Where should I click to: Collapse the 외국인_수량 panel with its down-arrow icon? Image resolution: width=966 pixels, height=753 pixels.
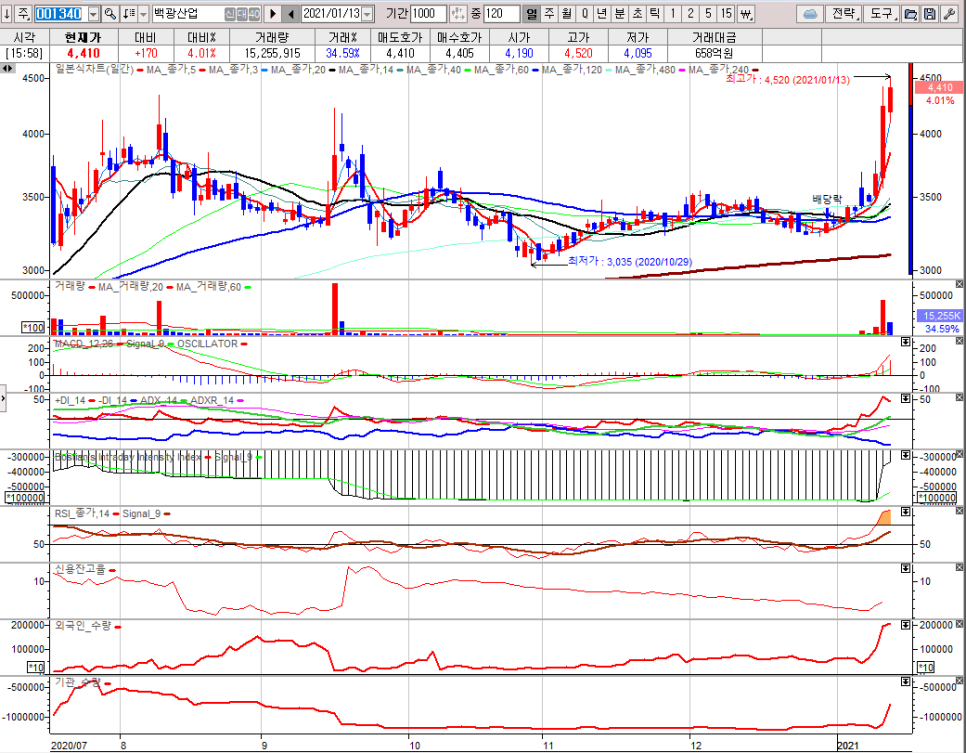906,625
